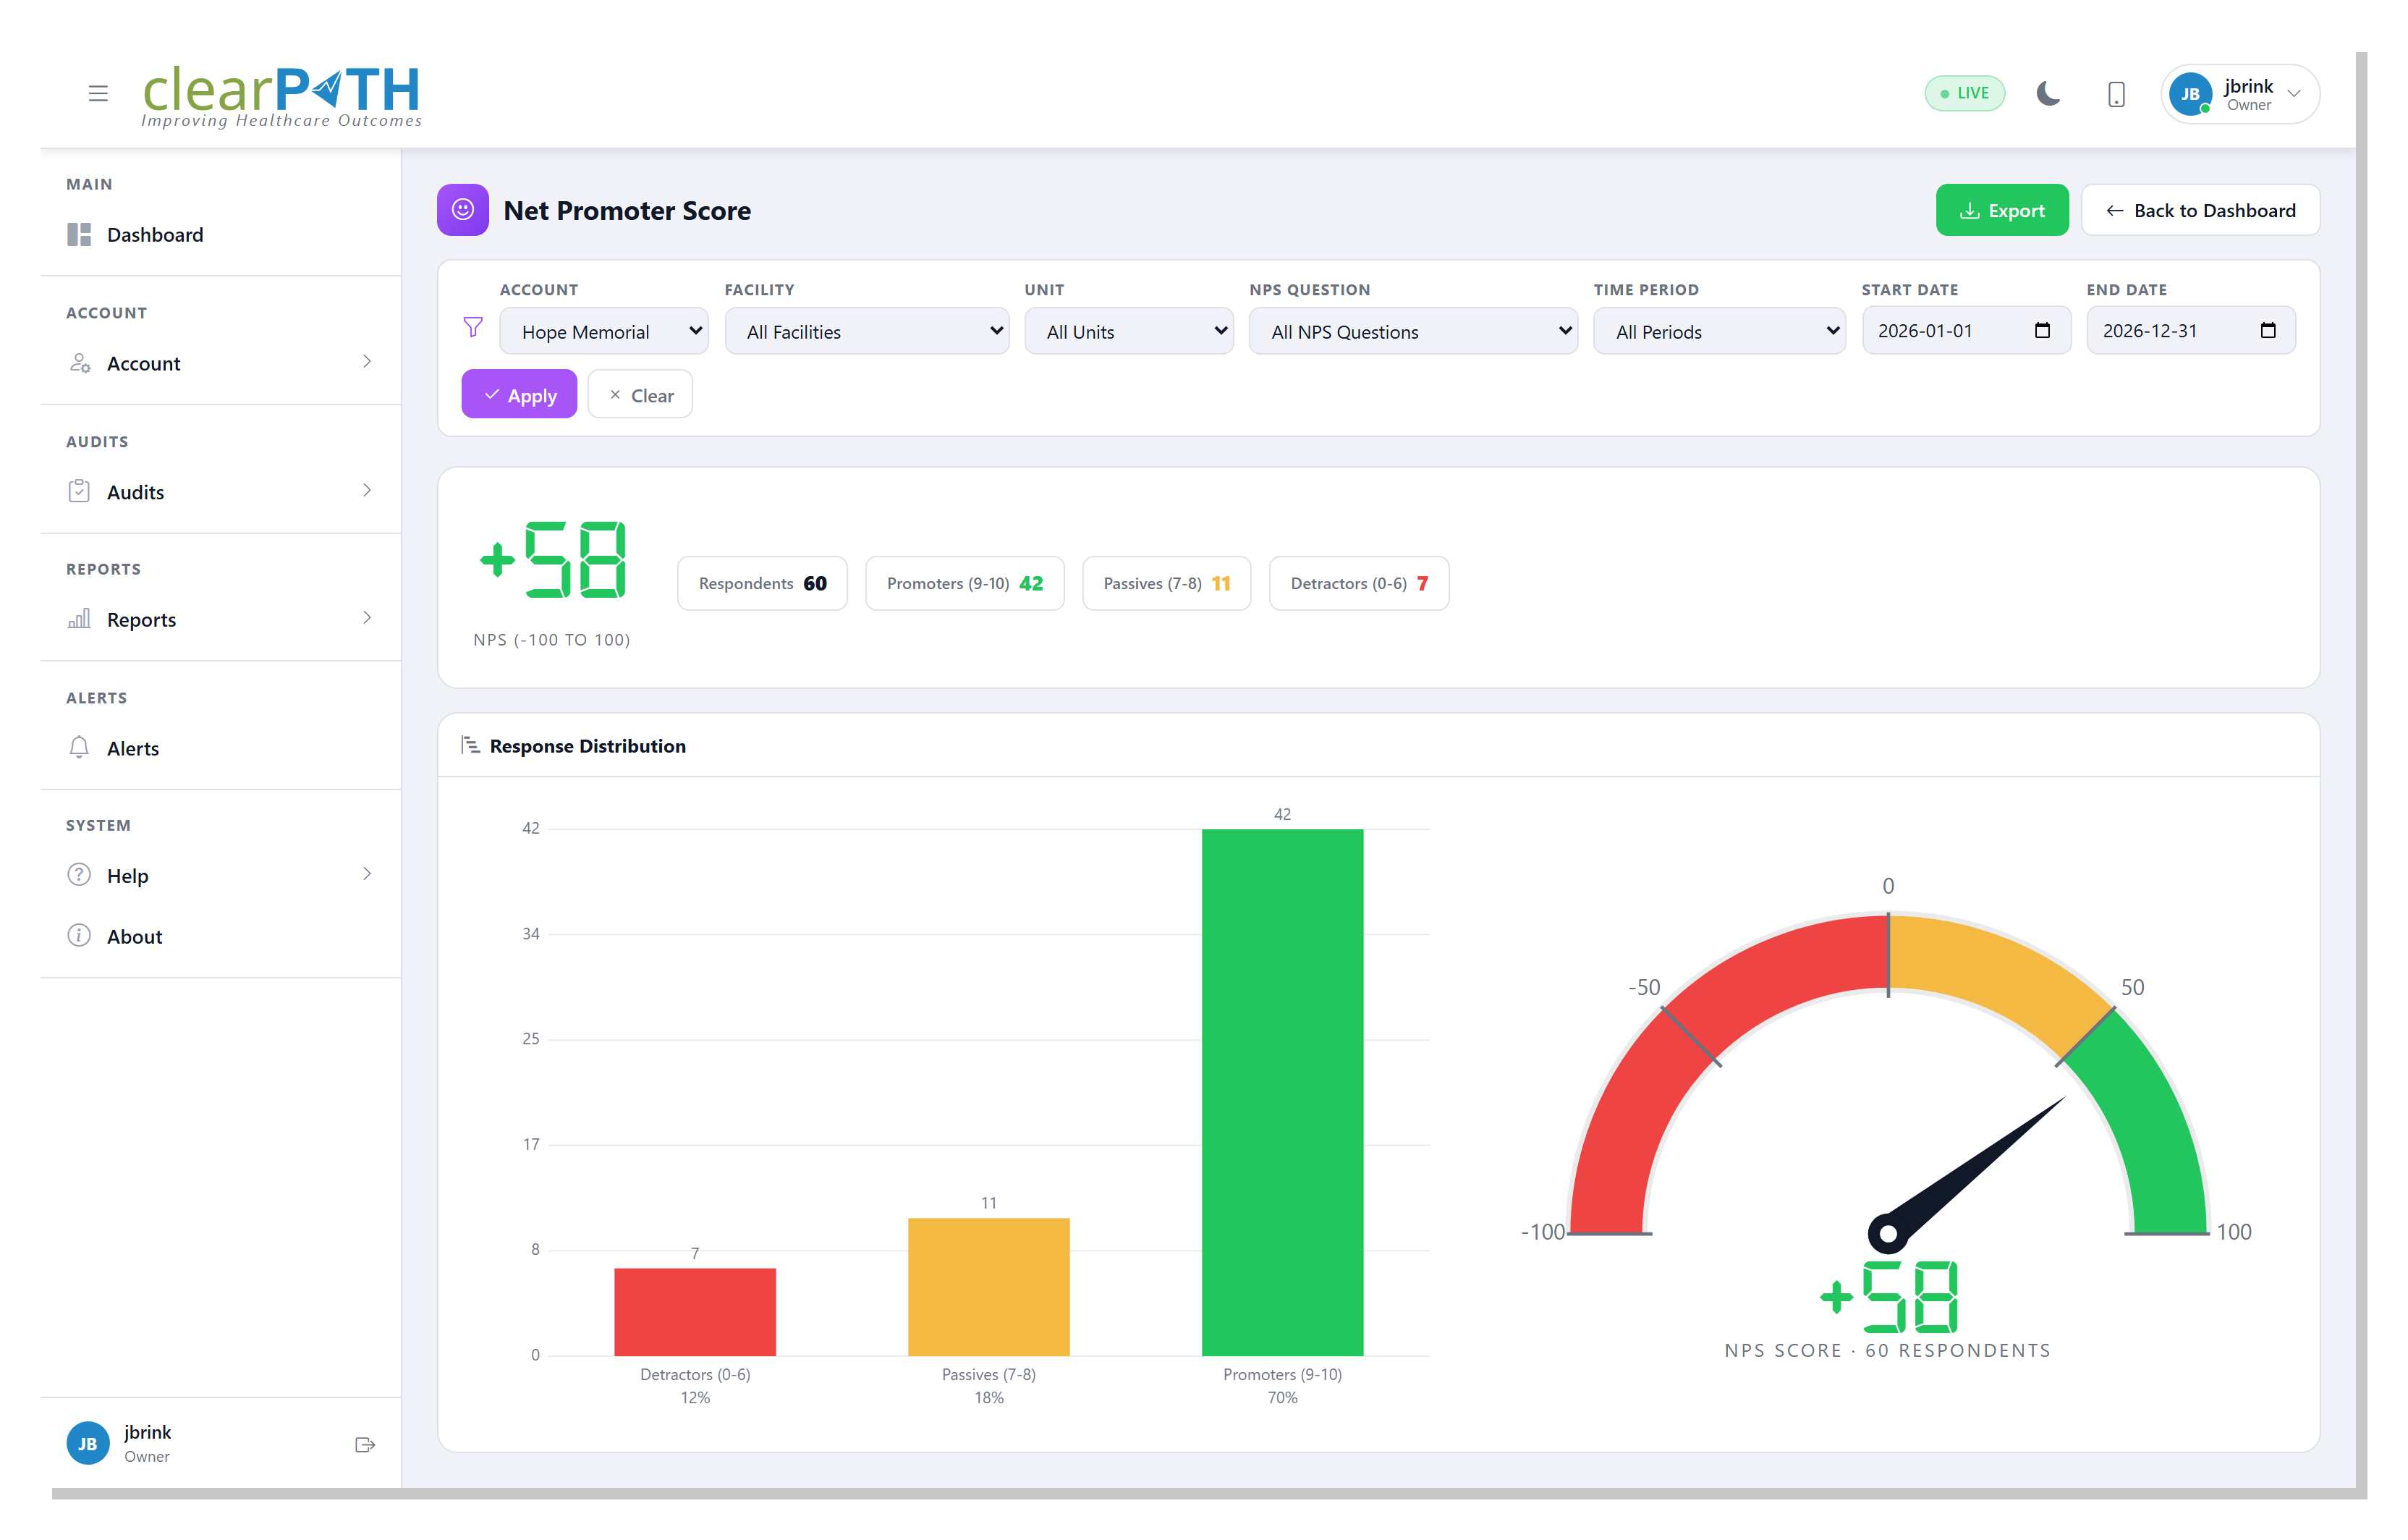Click the Net Promoter Score smiley icon
Viewport: 2408px width, 1540px height.
(463, 210)
